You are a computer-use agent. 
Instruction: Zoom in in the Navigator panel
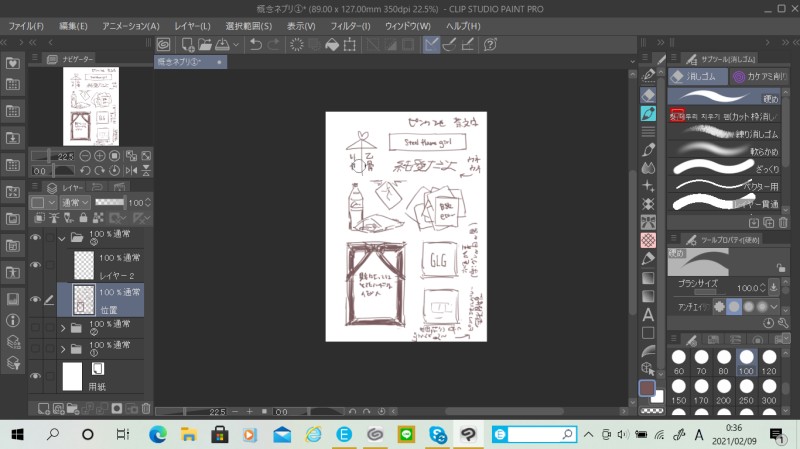[99, 156]
